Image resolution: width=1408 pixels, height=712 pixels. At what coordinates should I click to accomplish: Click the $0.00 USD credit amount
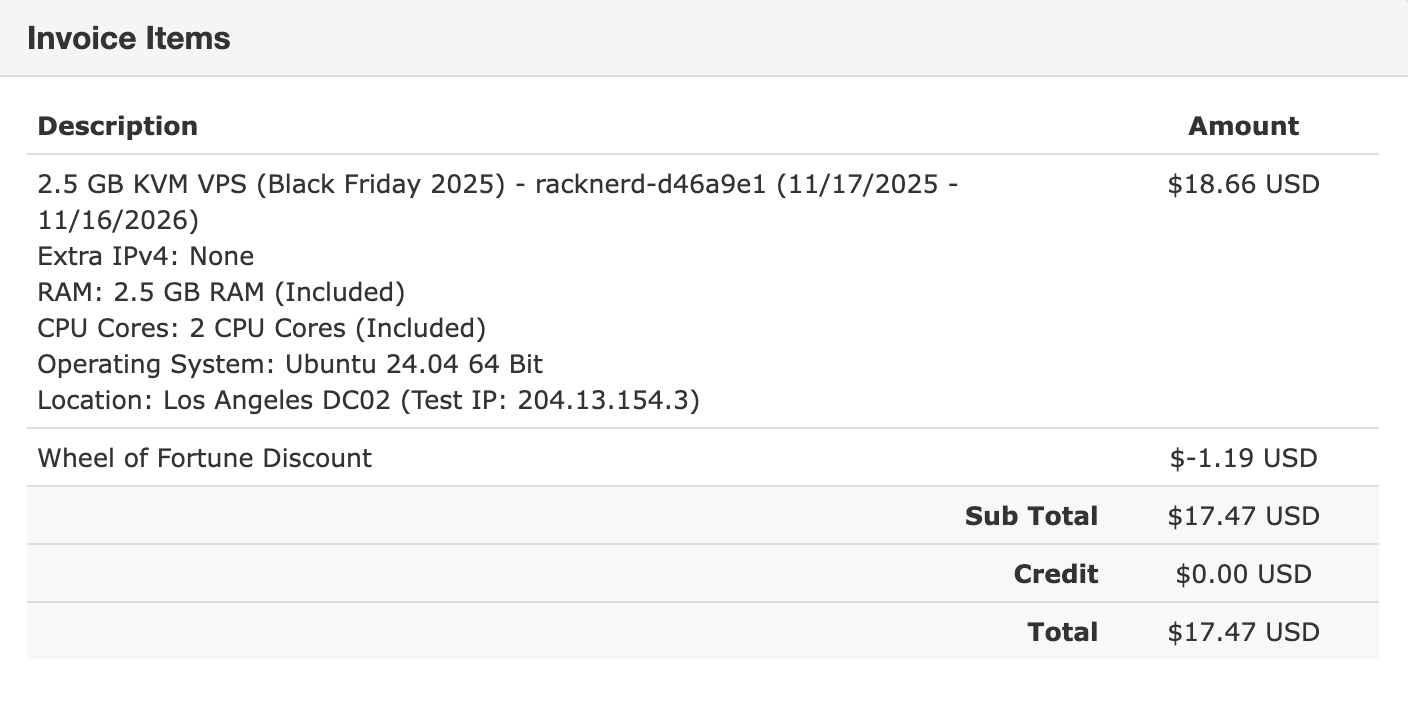point(1243,574)
